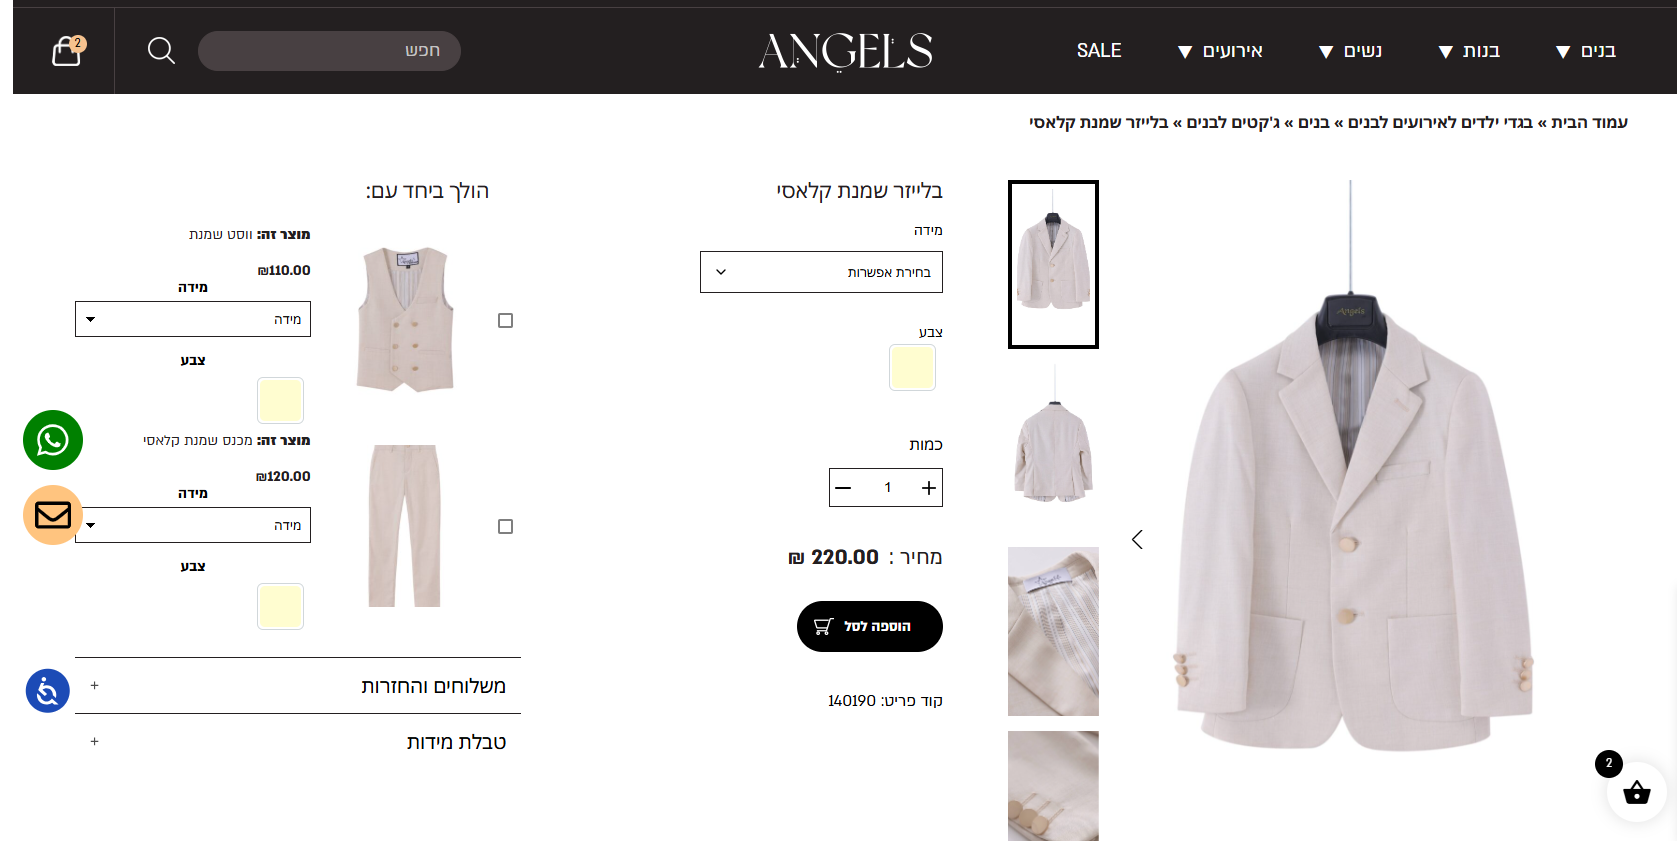Expand the טבלת מידות size chart section

click(x=298, y=742)
